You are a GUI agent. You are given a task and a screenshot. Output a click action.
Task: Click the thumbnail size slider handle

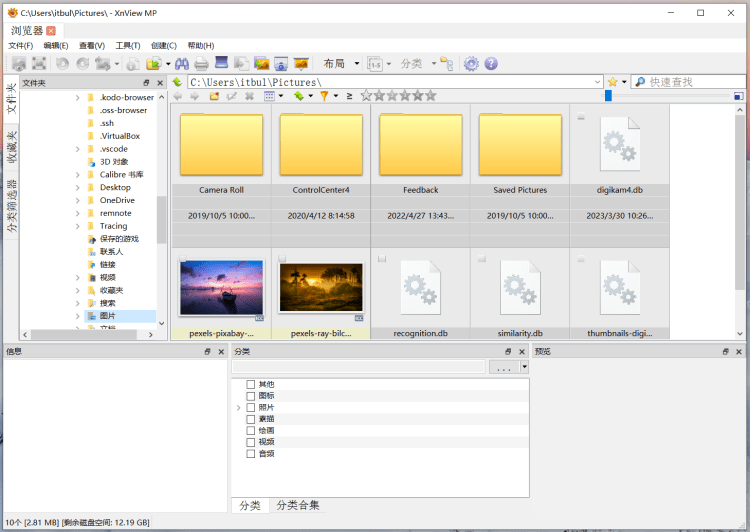[x=608, y=96]
